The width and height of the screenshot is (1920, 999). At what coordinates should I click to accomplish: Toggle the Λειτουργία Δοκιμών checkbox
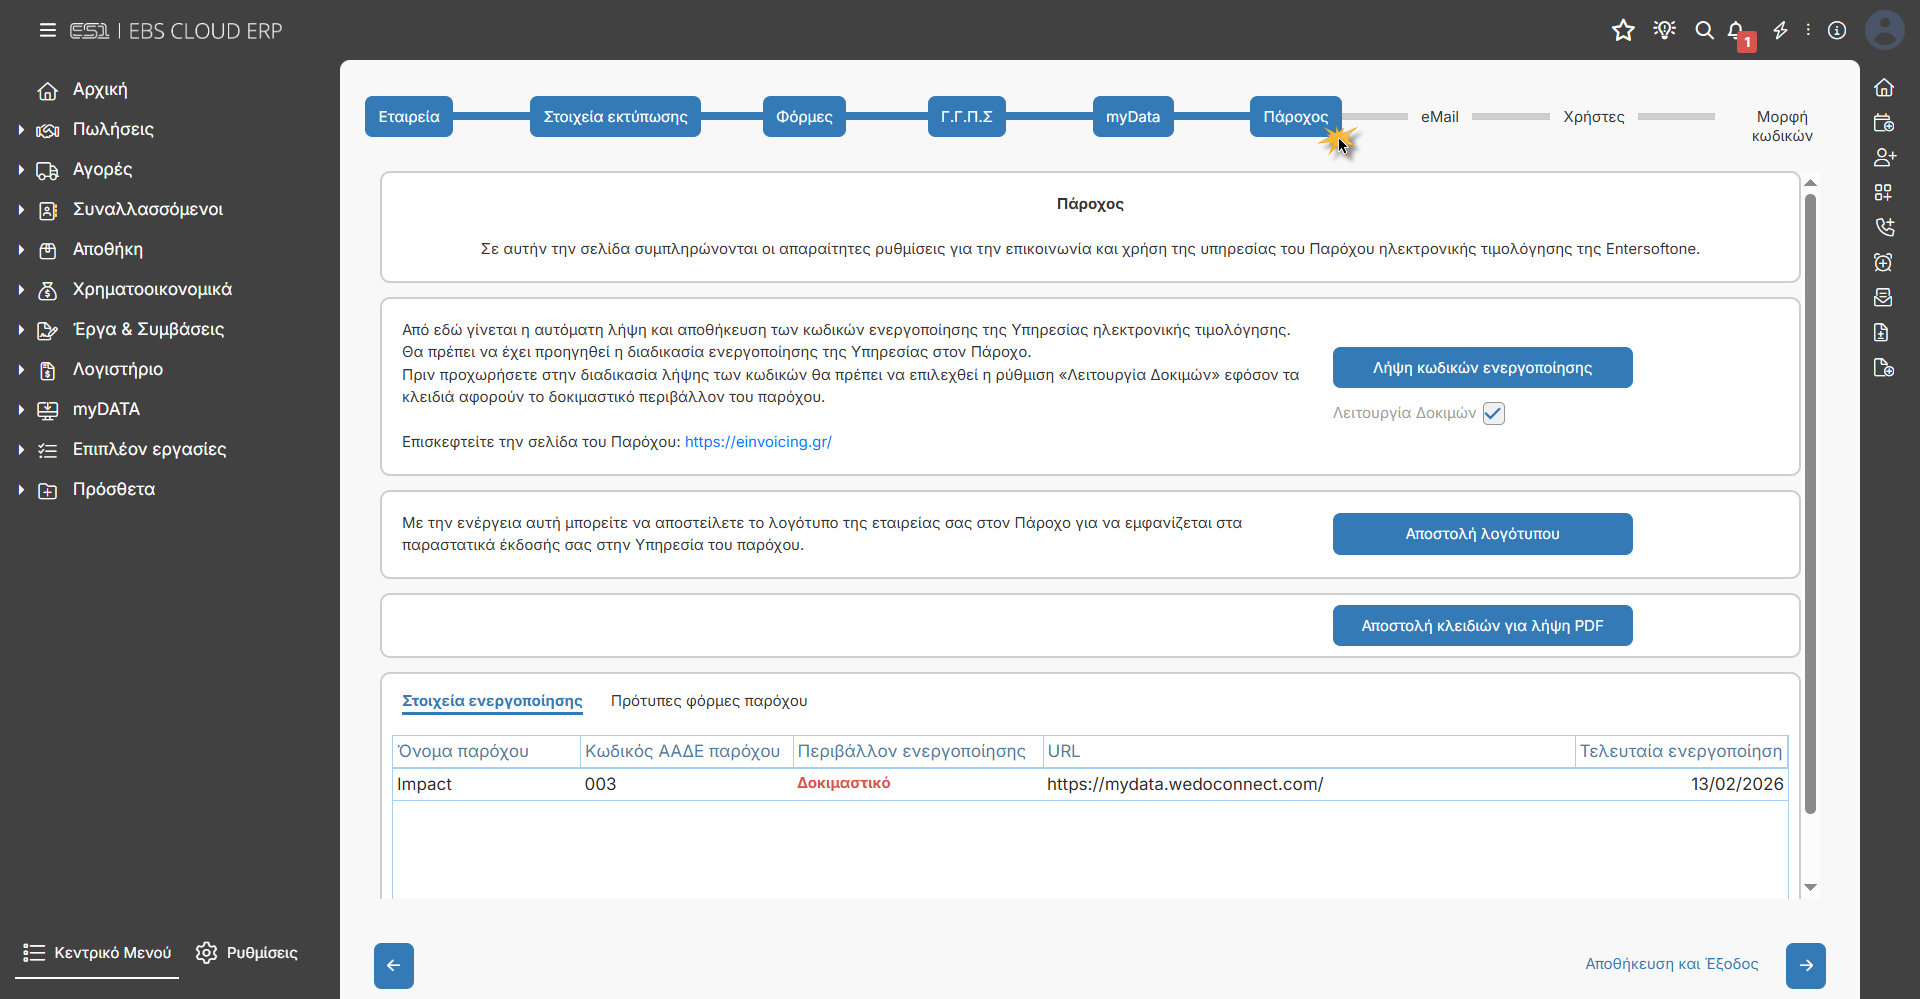pyautogui.click(x=1493, y=413)
